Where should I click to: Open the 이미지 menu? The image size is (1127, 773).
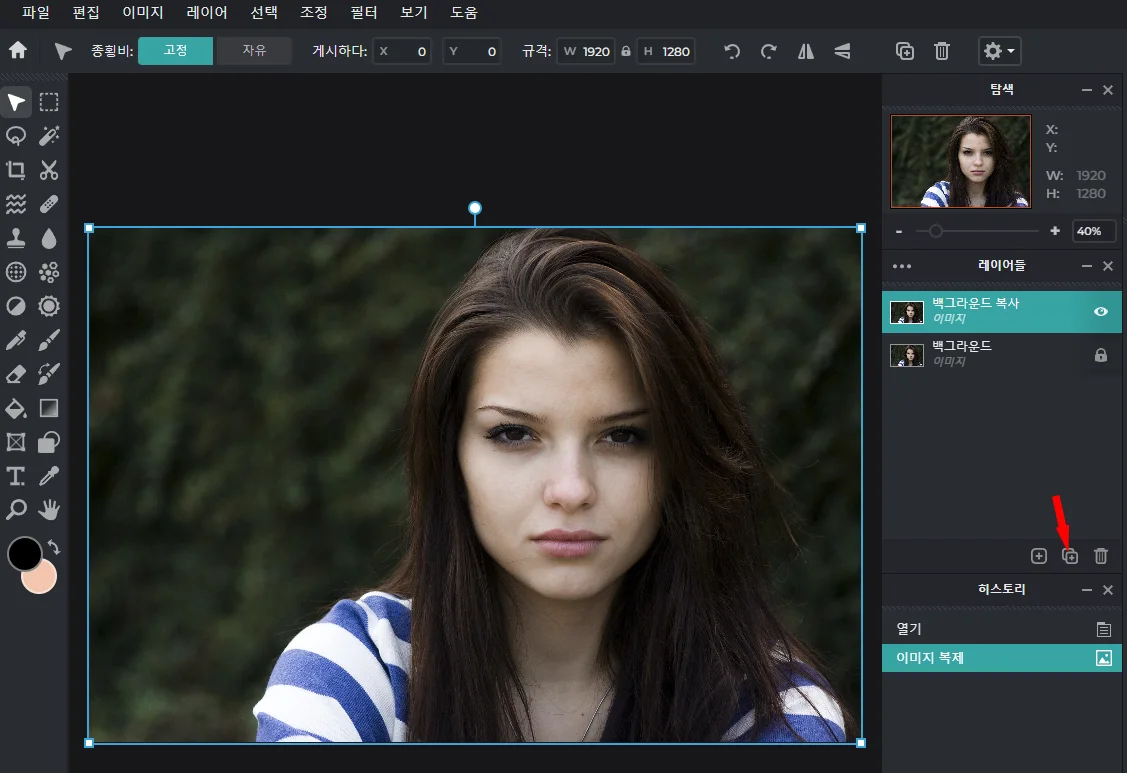(x=143, y=12)
